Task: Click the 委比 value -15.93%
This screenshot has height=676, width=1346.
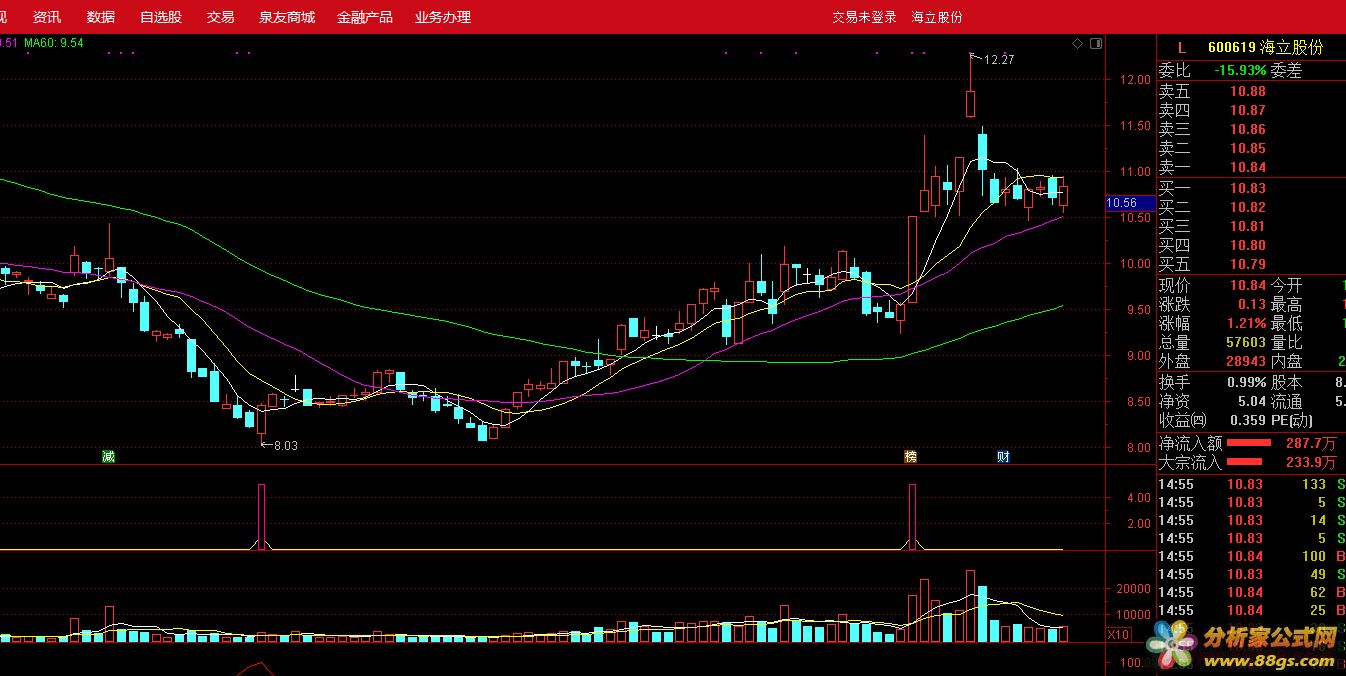Action: [1240, 70]
